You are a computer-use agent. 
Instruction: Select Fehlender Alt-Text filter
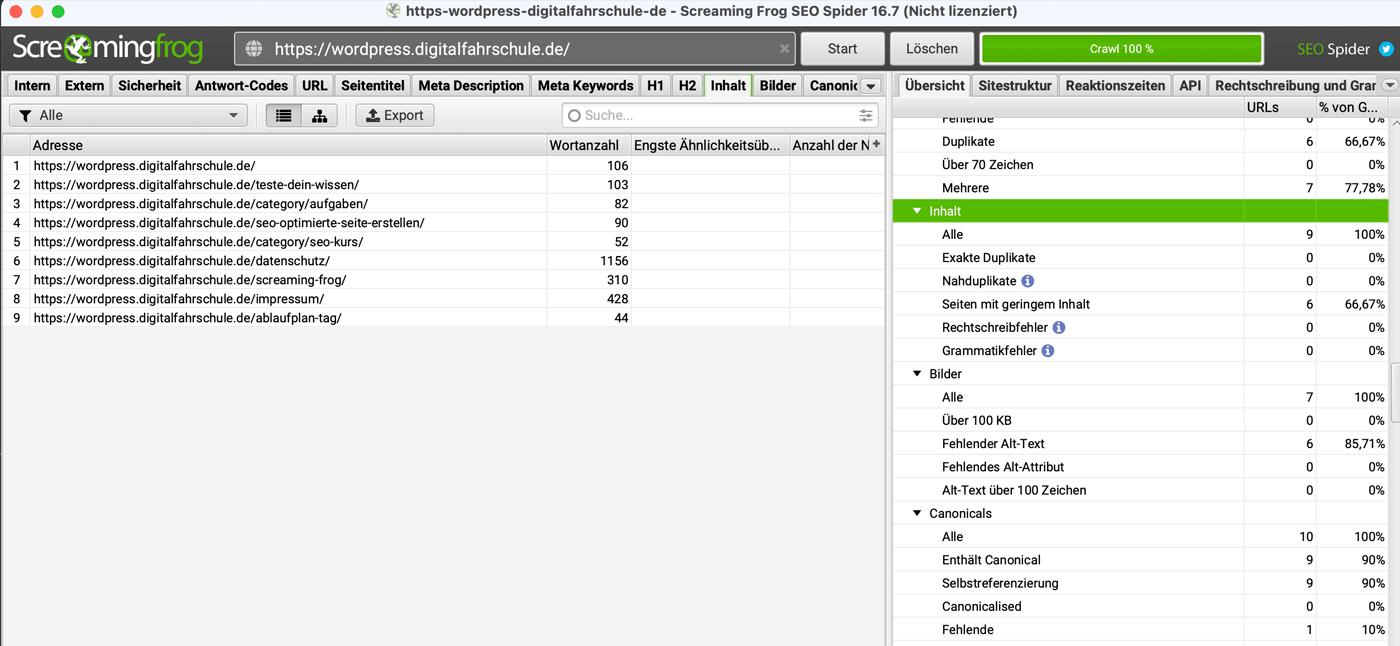(x=1140, y=444)
